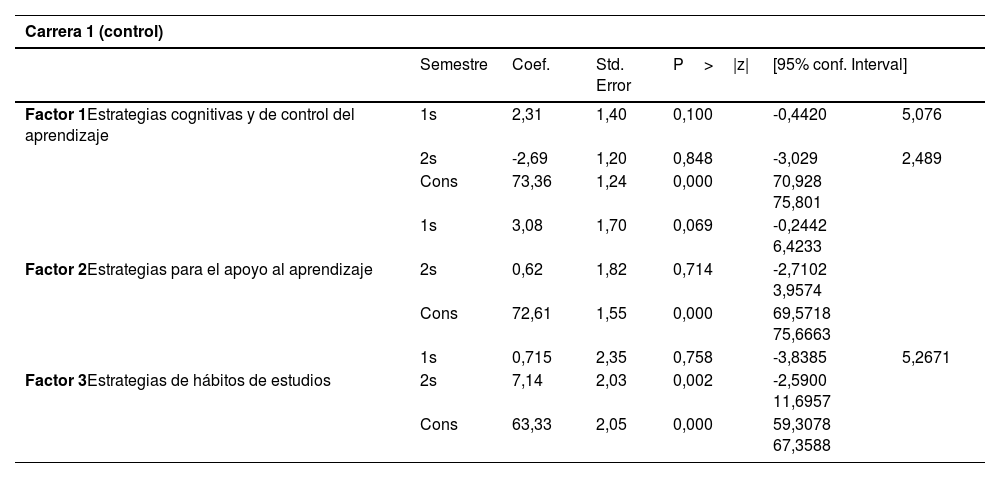Select the standard error value 1,82
This screenshot has width=1000, height=478.
(x=611, y=269)
